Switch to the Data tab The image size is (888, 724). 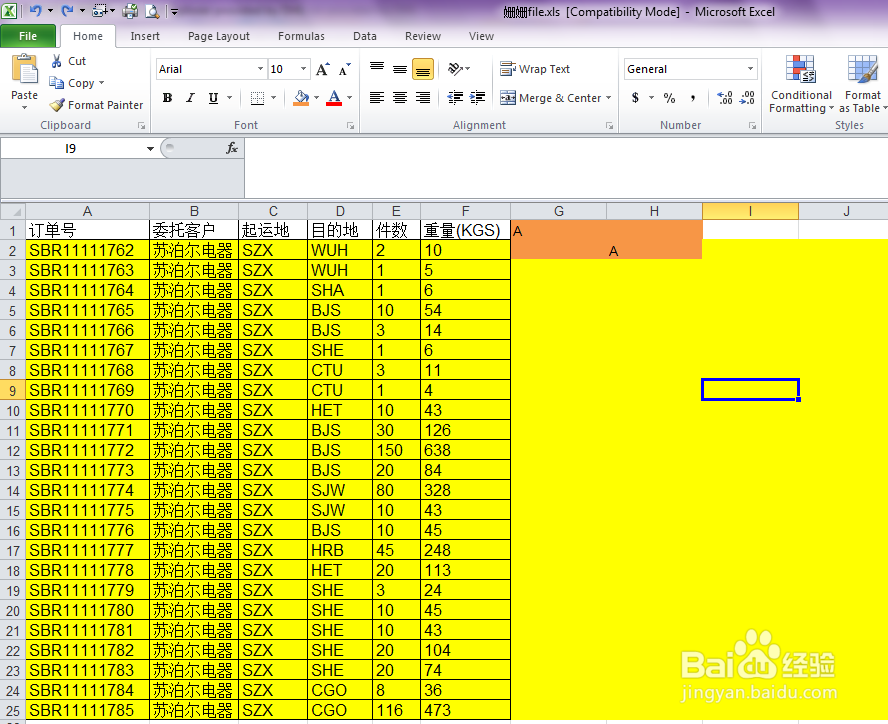pos(365,36)
